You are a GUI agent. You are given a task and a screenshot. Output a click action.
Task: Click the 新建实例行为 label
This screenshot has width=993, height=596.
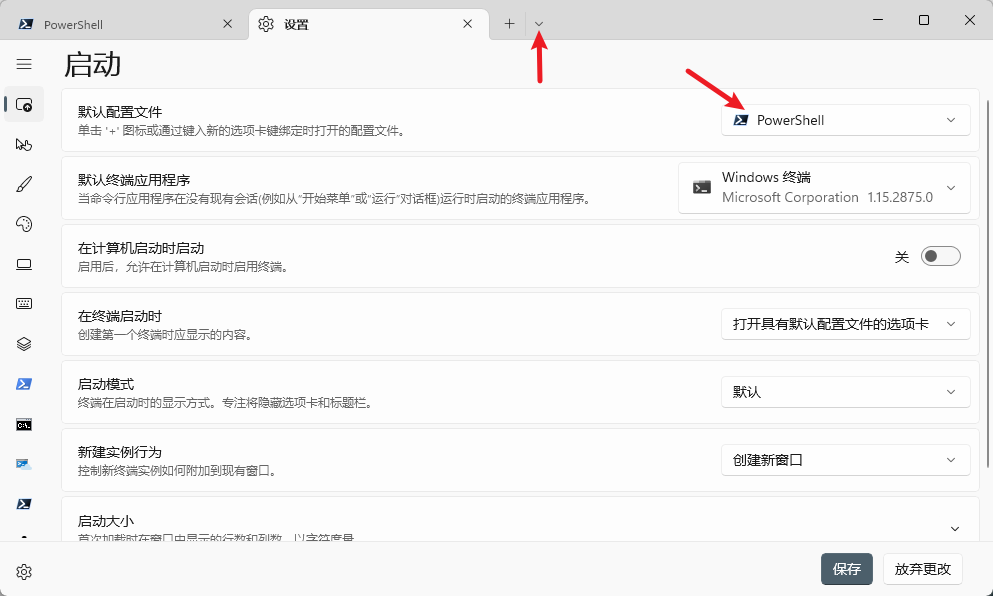click(120, 452)
